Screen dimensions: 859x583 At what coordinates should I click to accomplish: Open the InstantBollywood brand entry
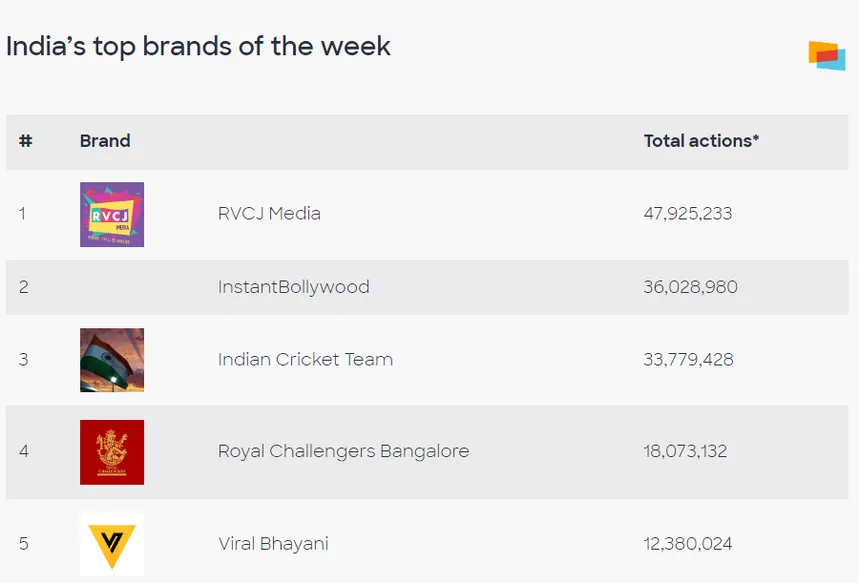pos(293,287)
